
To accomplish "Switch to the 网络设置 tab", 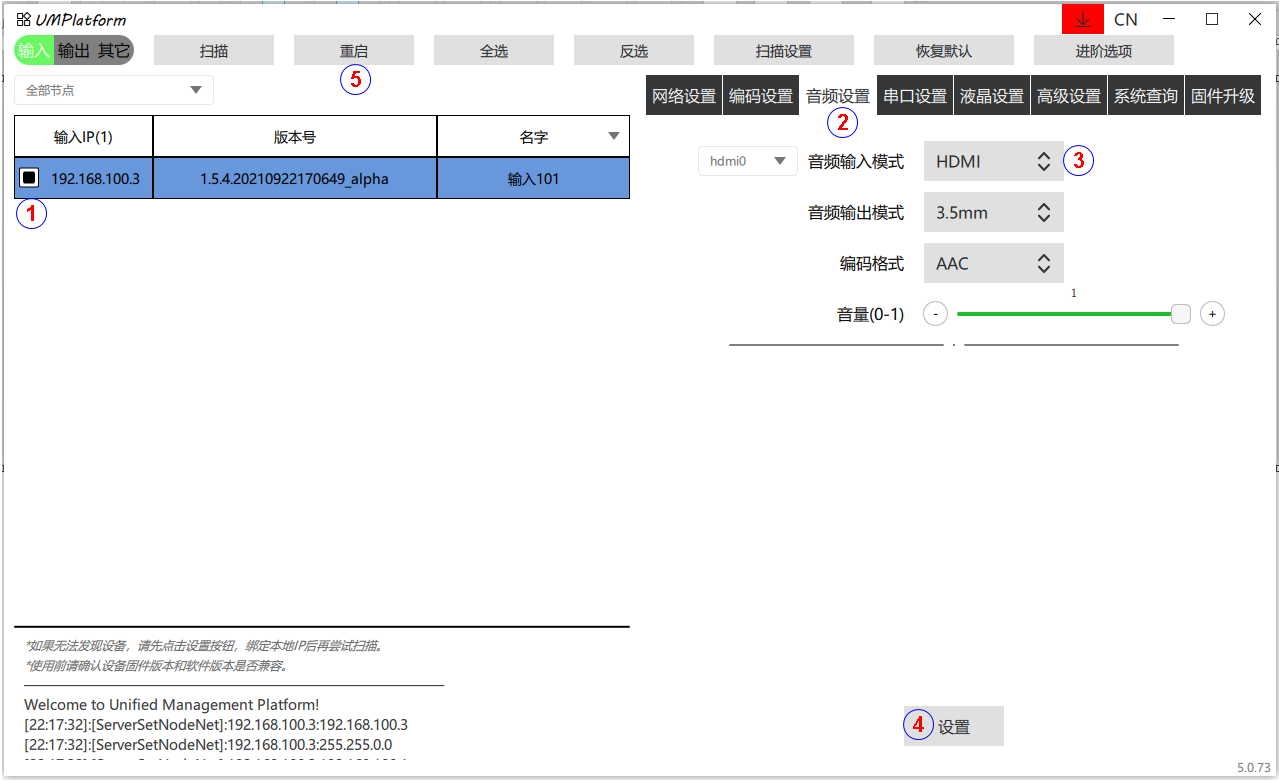I will [x=684, y=96].
